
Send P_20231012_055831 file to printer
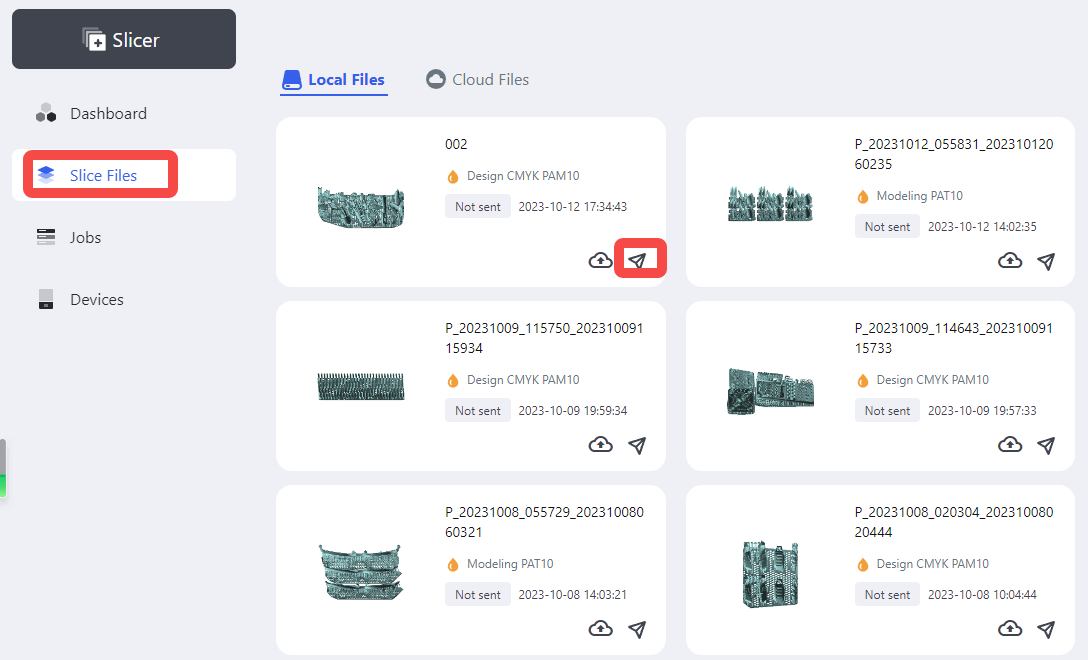[1046, 261]
